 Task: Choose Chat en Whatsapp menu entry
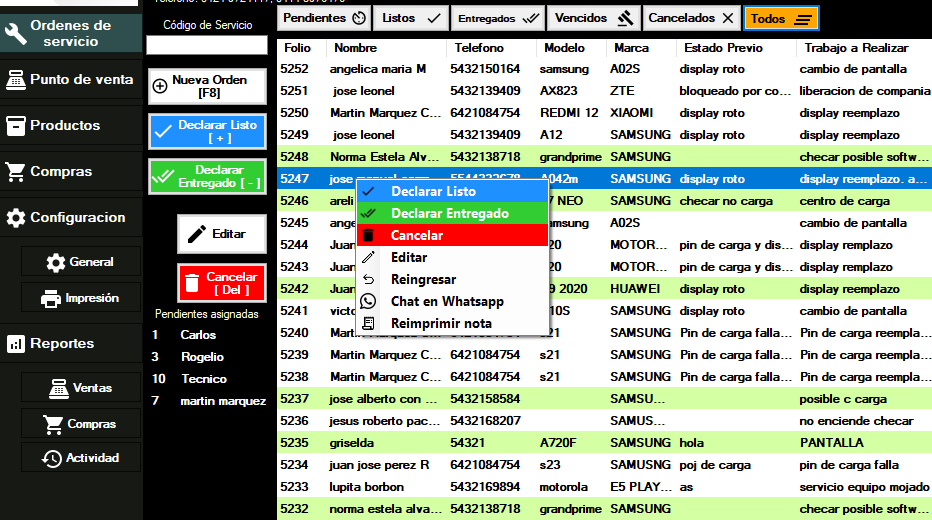[452, 301]
